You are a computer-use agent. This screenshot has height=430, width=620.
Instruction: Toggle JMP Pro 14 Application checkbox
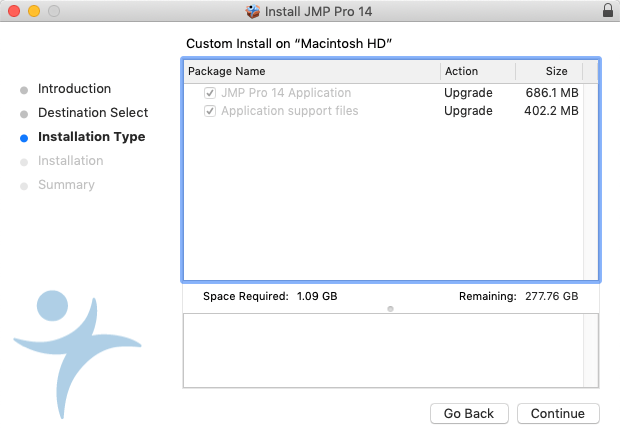click(210, 93)
